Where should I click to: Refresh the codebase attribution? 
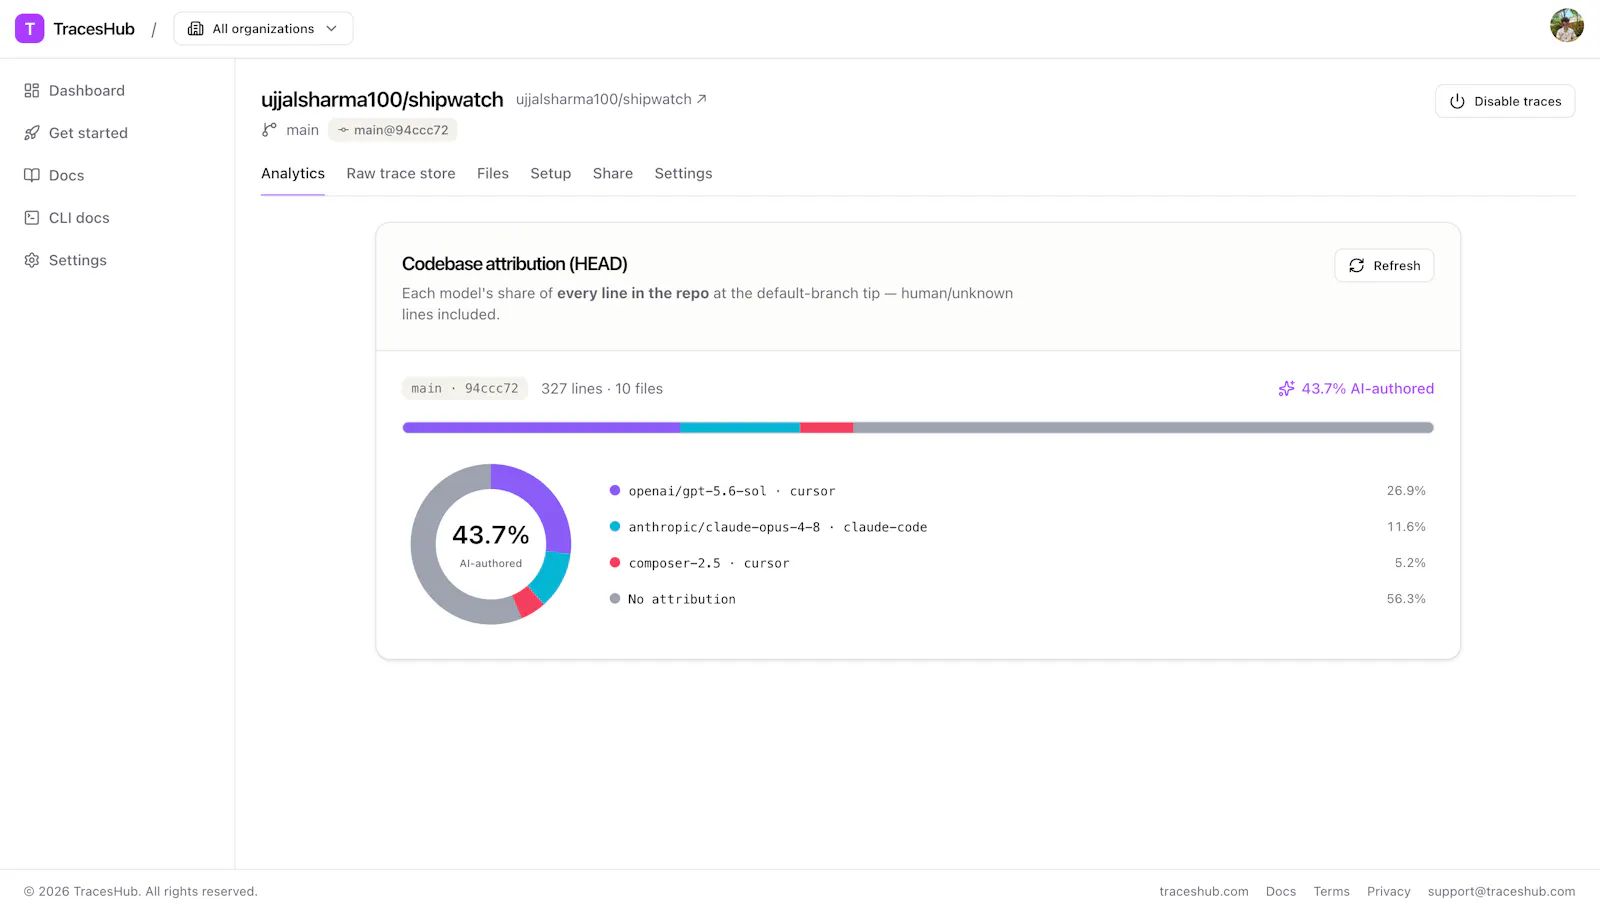(1384, 266)
